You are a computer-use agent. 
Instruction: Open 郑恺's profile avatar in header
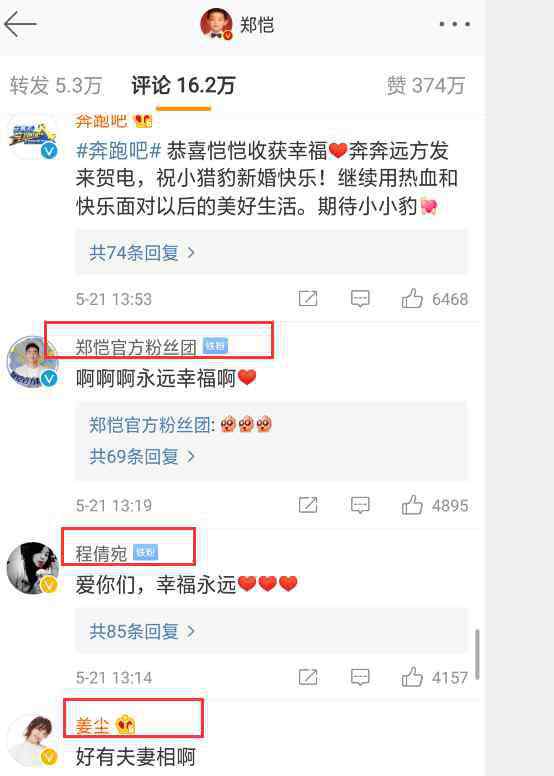216,23
